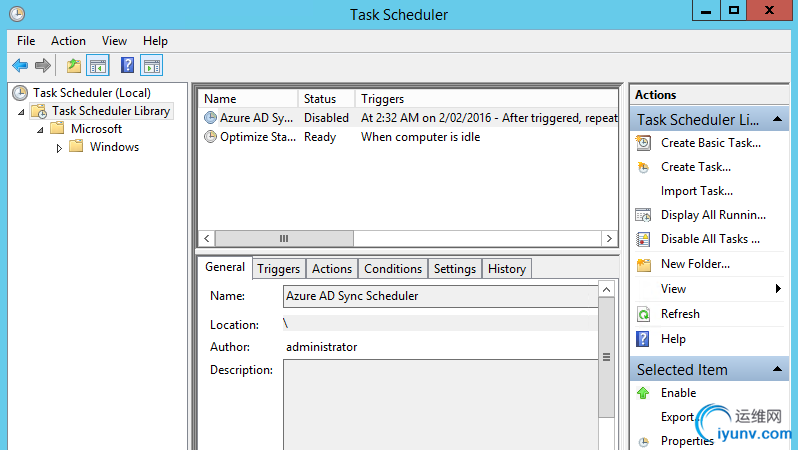Collapse the Microsoft tree node

click(40, 130)
